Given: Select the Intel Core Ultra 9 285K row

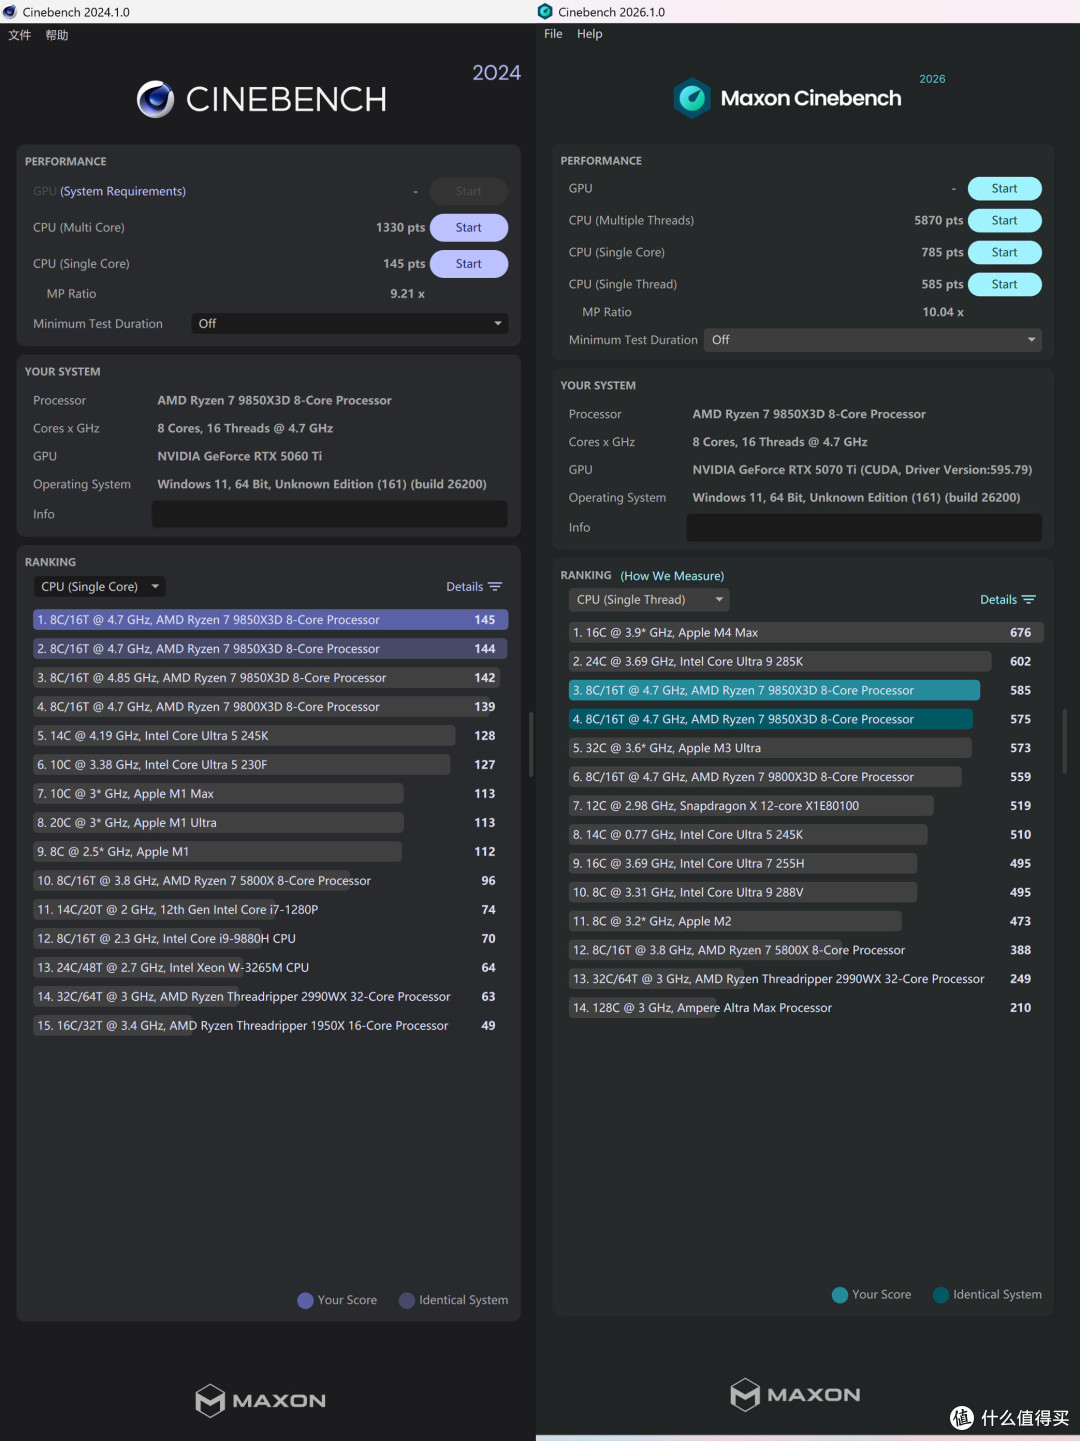Looking at the screenshot, I should [806, 662].
